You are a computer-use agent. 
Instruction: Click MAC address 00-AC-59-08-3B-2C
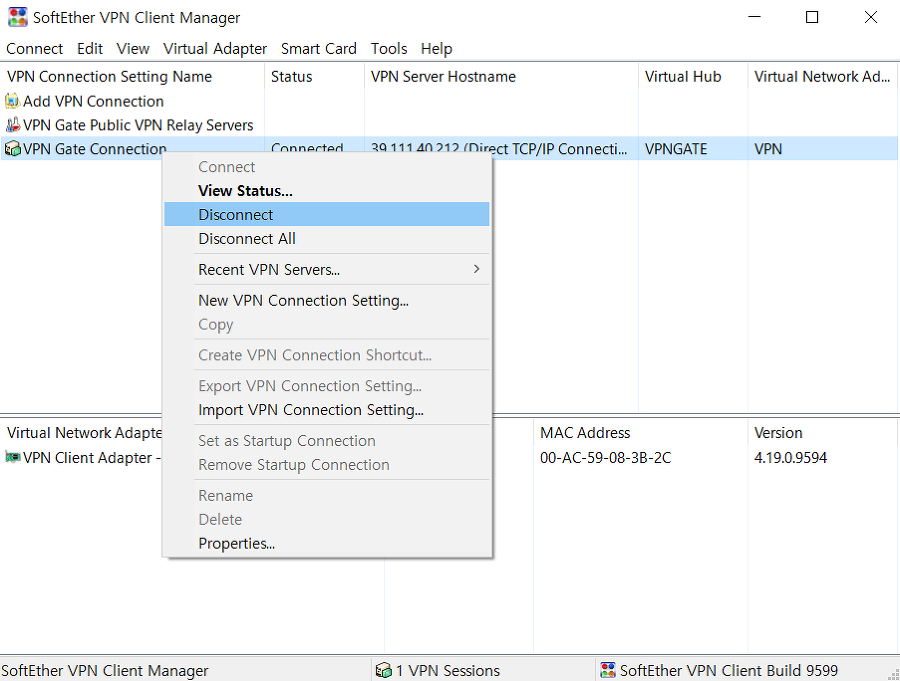tap(605, 457)
